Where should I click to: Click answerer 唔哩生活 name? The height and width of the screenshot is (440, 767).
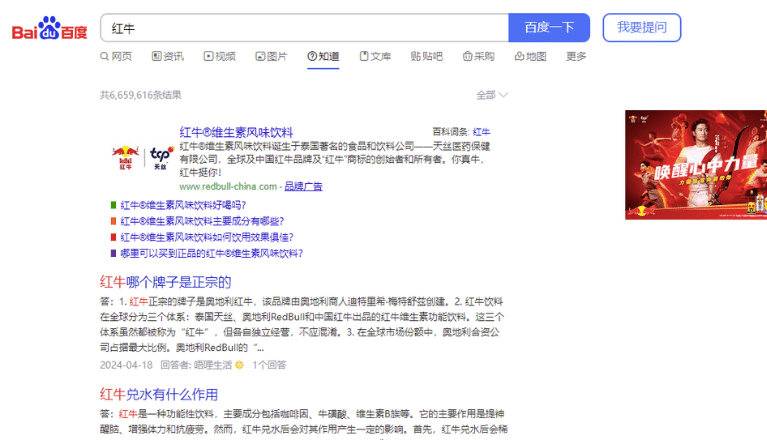(x=213, y=365)
